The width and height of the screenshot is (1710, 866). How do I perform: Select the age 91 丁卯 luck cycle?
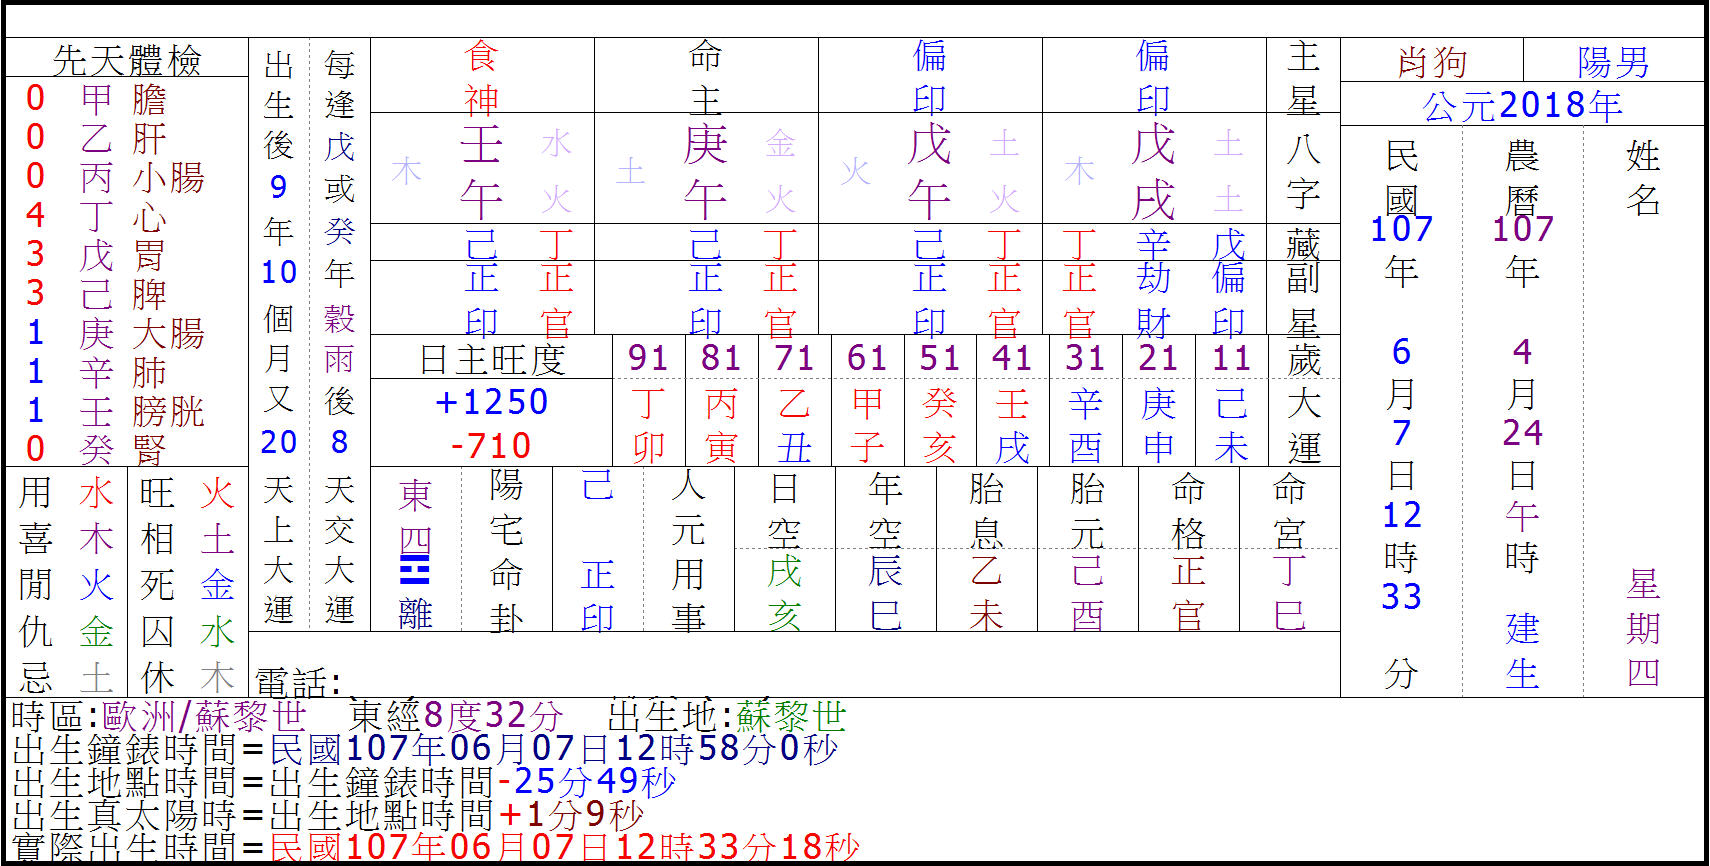pos(648,402)
